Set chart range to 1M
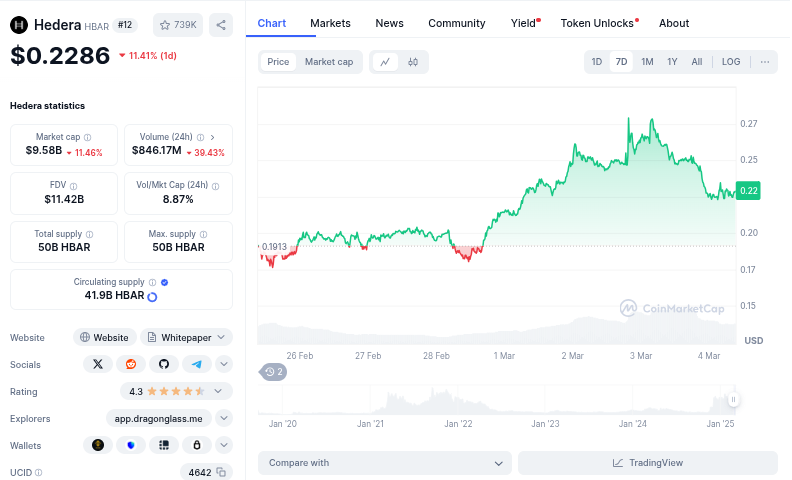This screenshot has height=480, width=792. (647, 62)
